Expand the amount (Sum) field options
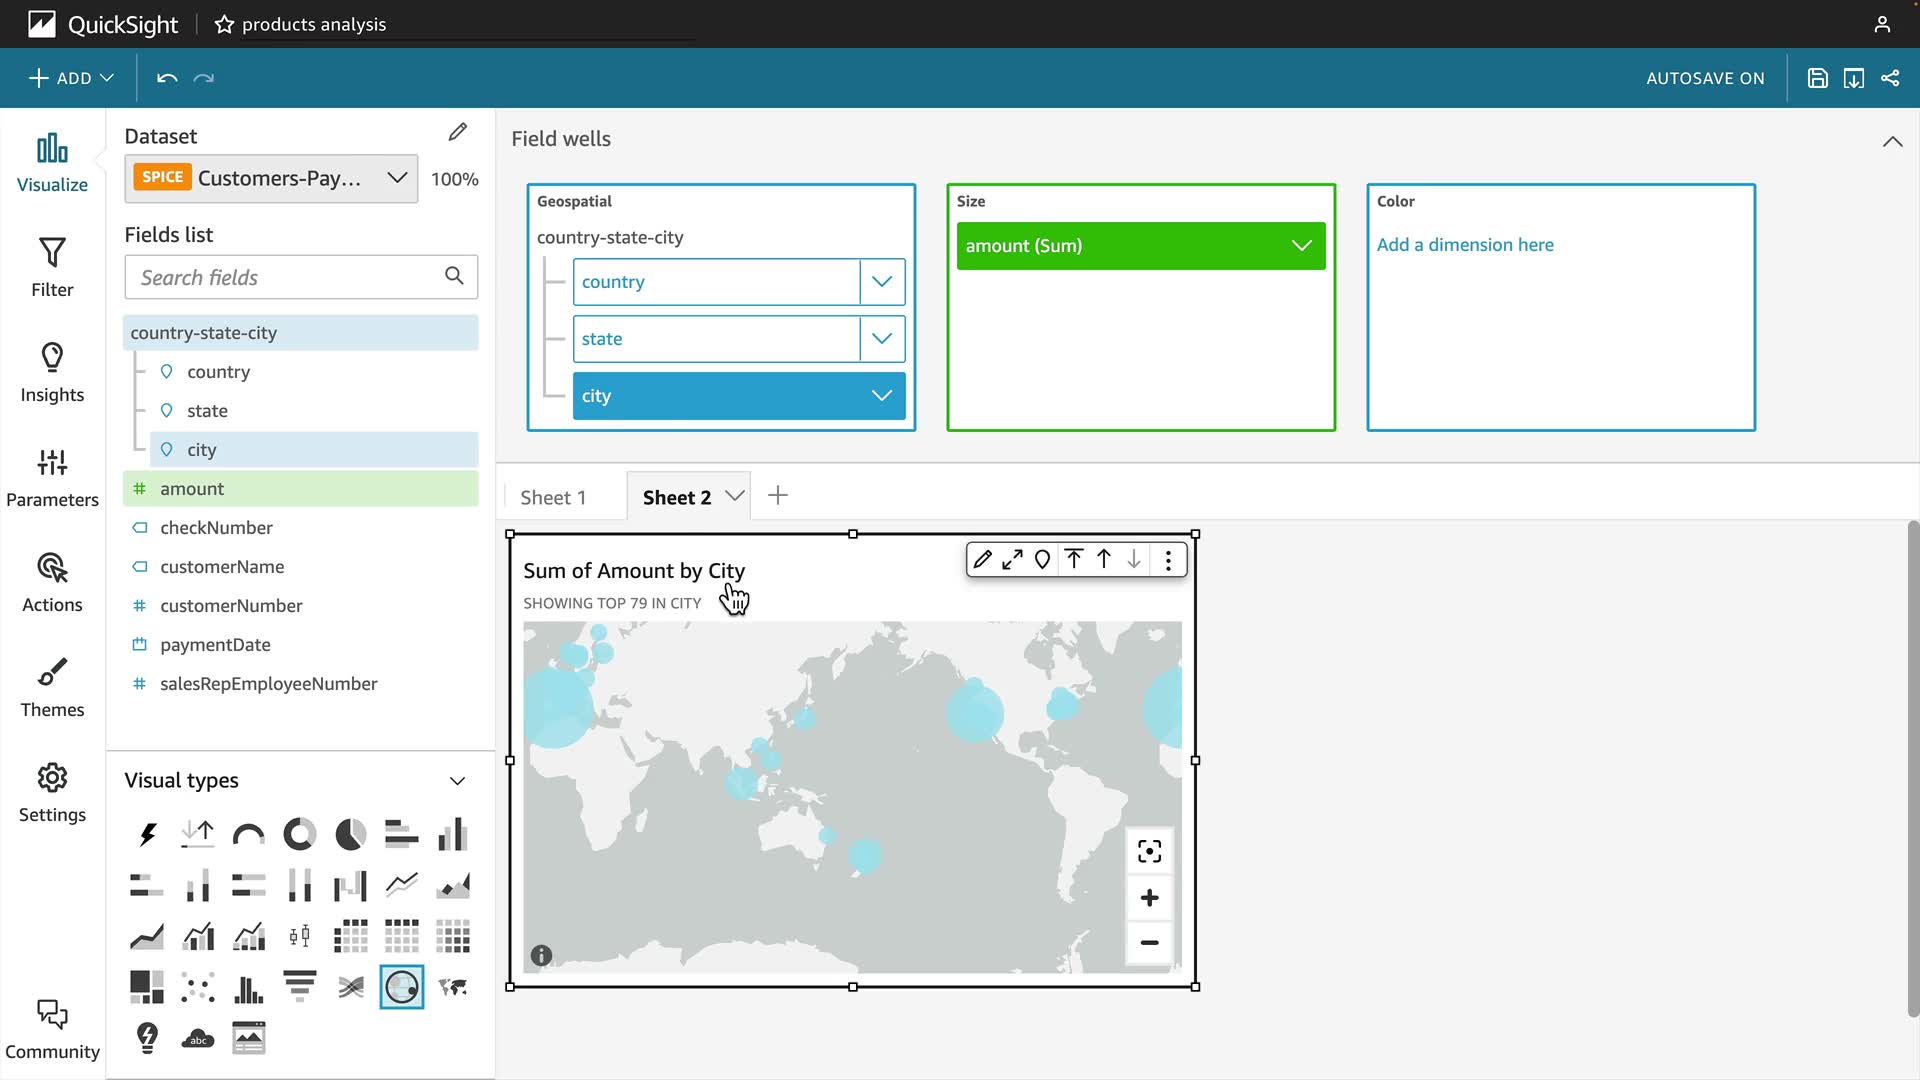Image resolution: width=1920 pixels, height=1080 pixels. click(1301, 246)
